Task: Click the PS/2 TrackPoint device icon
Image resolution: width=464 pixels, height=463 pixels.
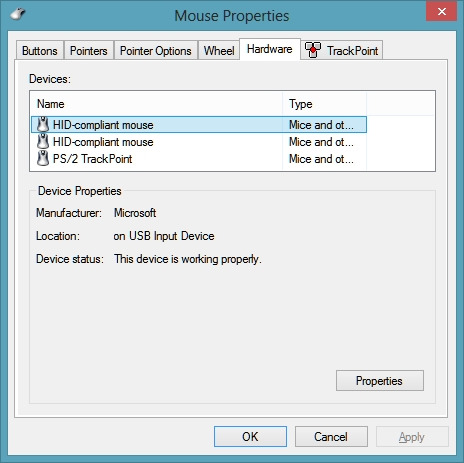Action: tap(43, 158)
